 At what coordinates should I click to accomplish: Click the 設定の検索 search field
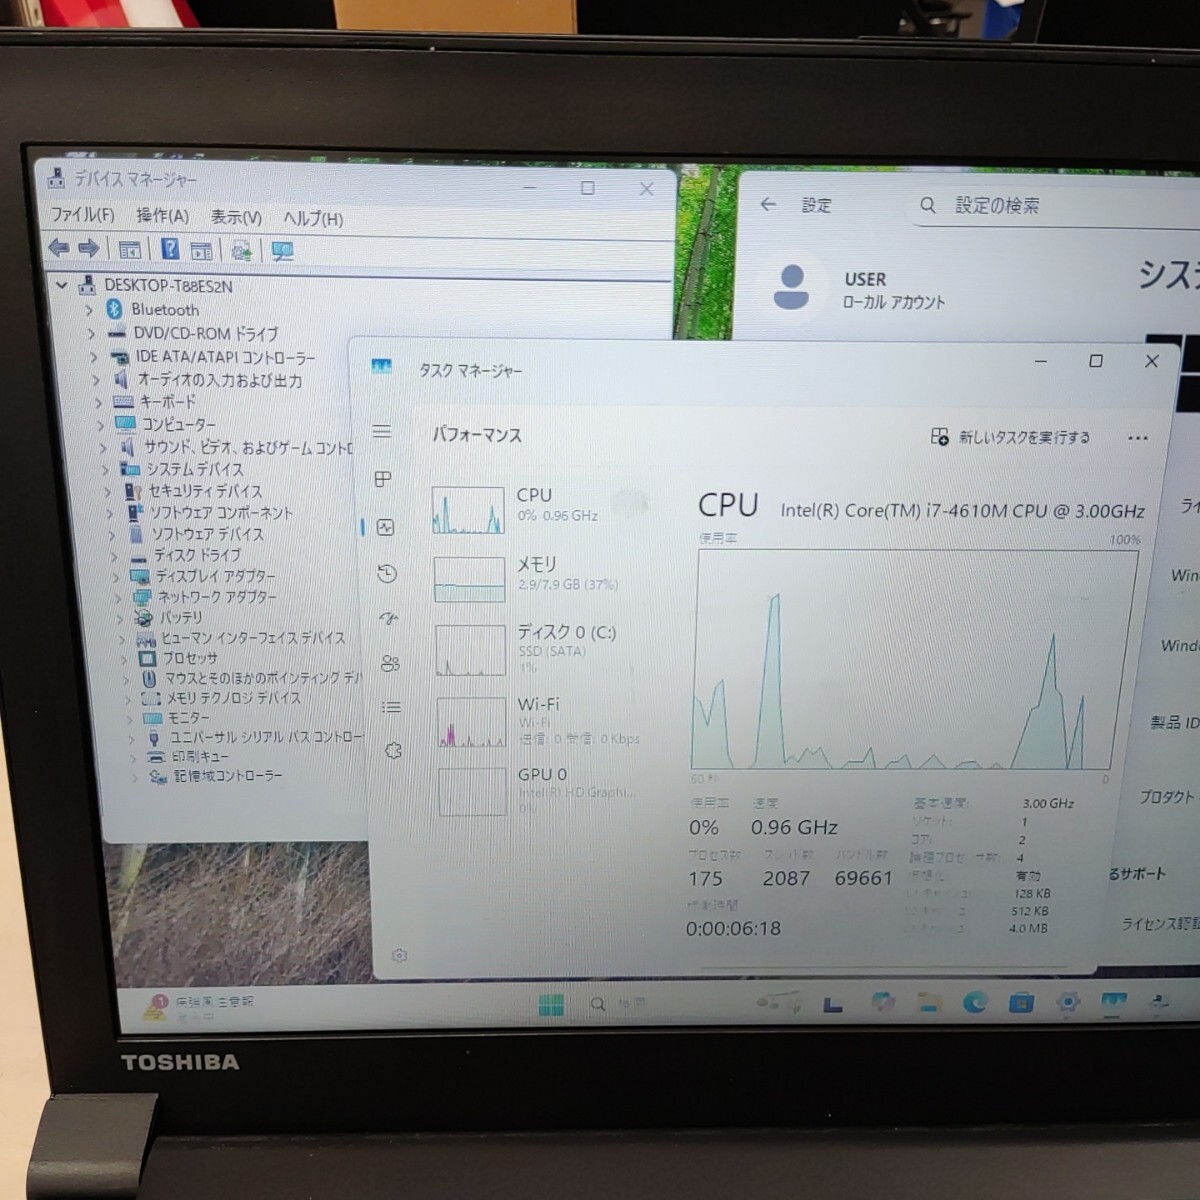1060,205
